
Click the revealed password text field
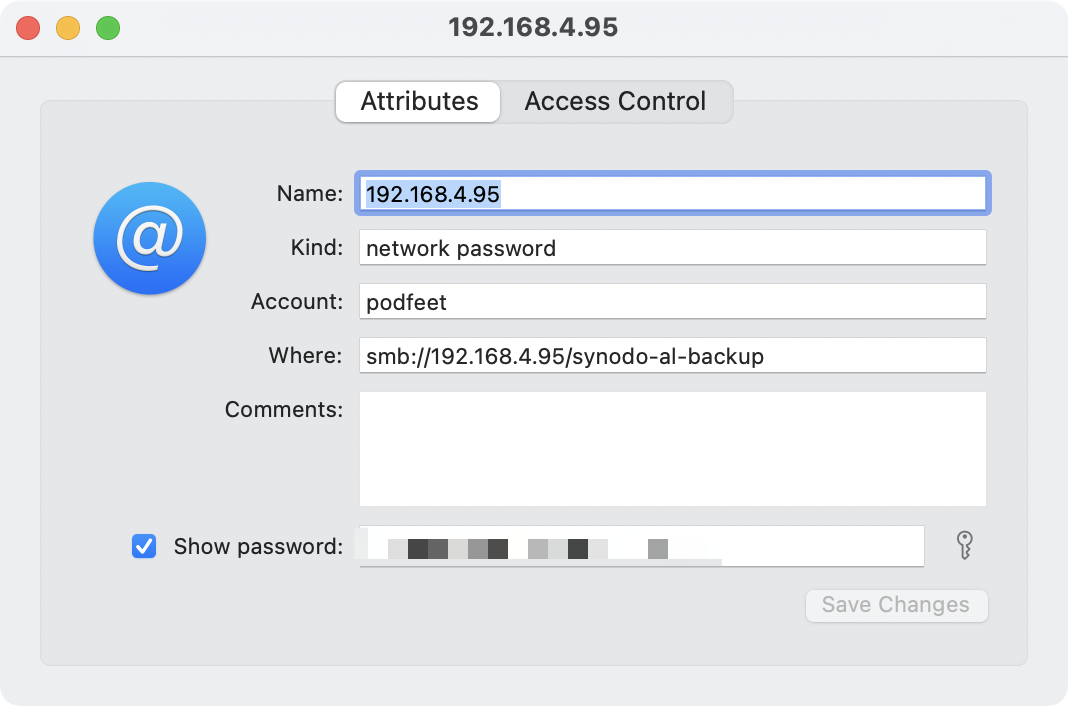pyautogui.click(x=641, y=546)
